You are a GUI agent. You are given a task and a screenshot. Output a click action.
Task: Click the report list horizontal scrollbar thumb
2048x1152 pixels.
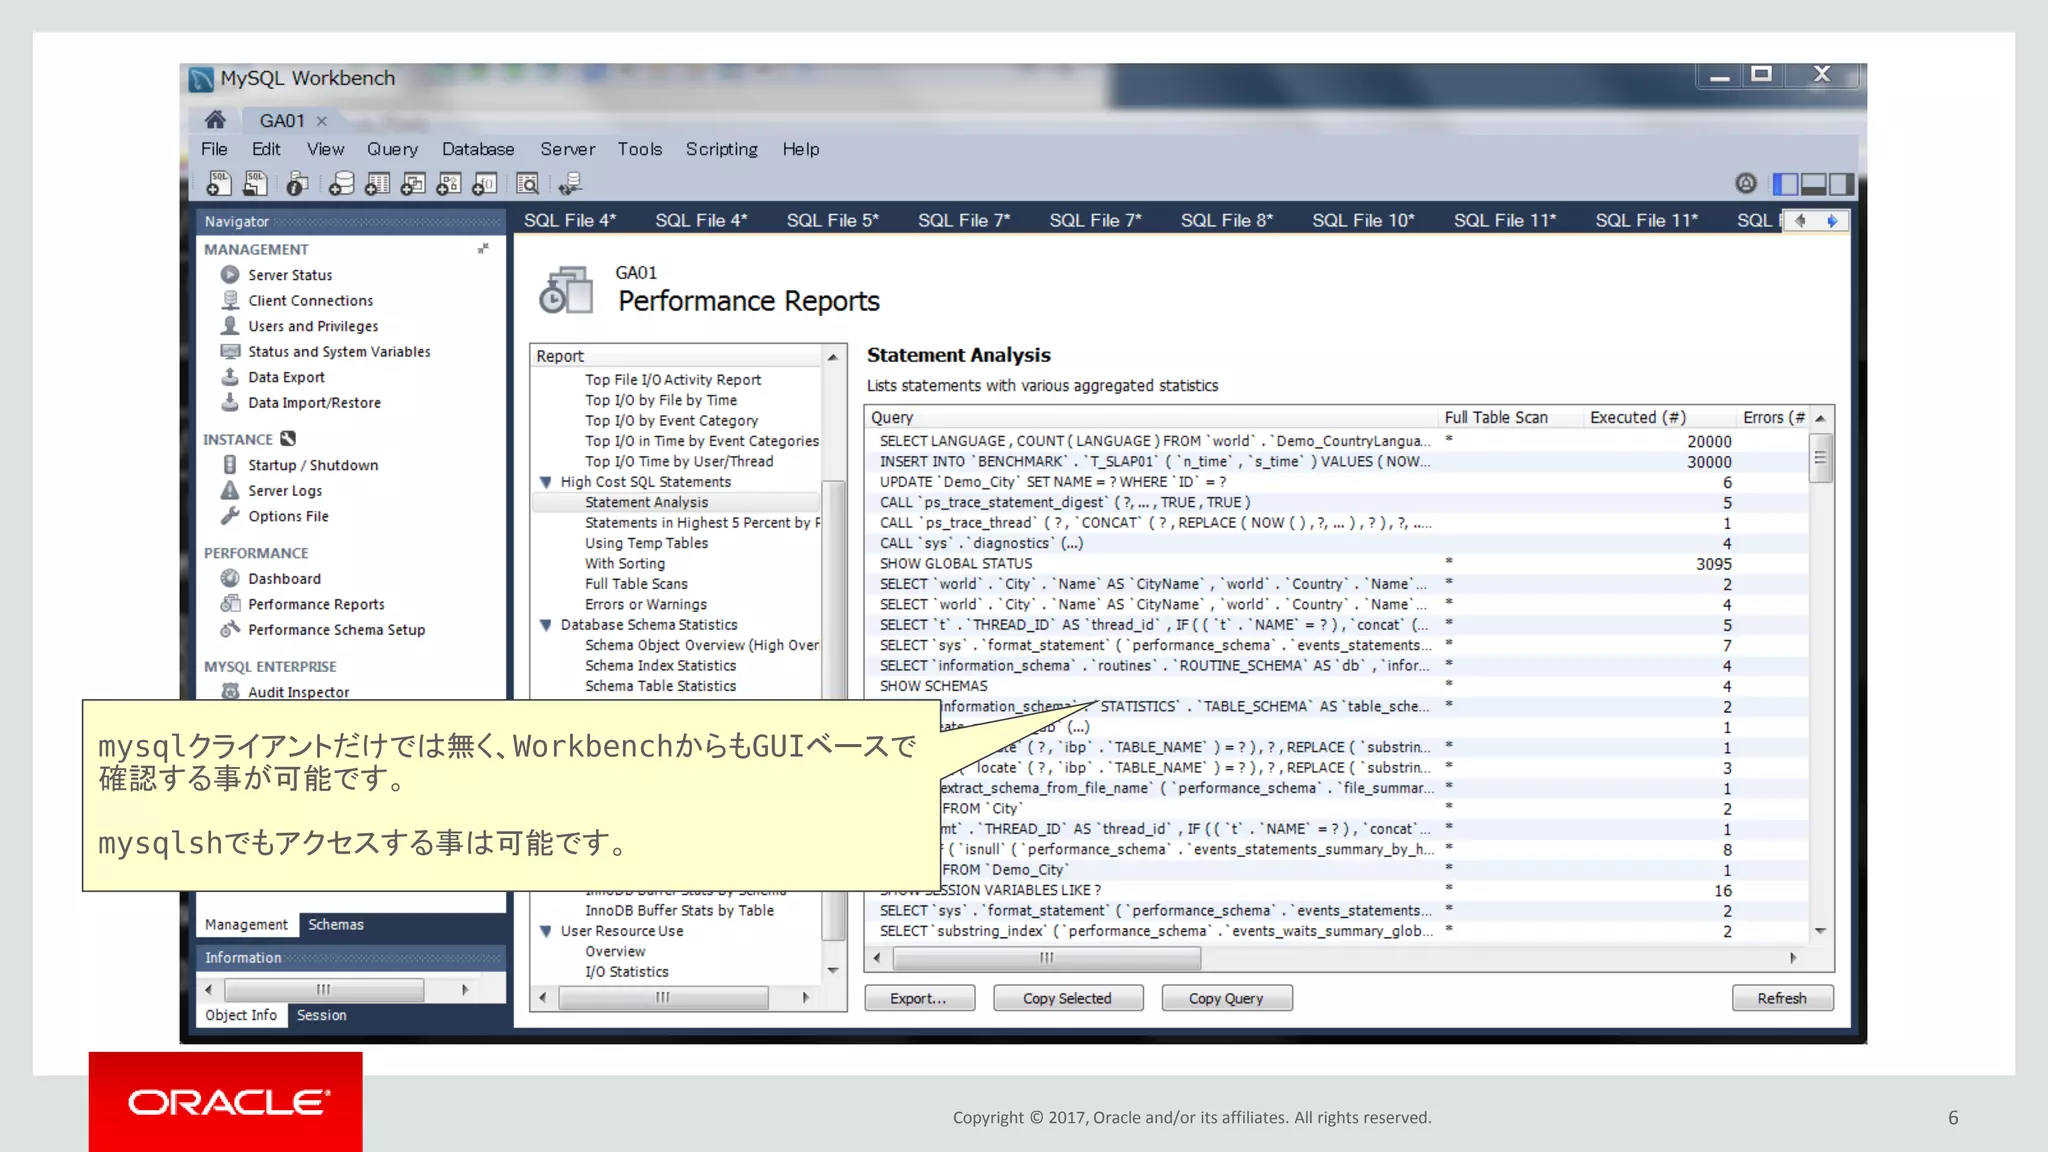pyautogui.click(x=663, y=997)
